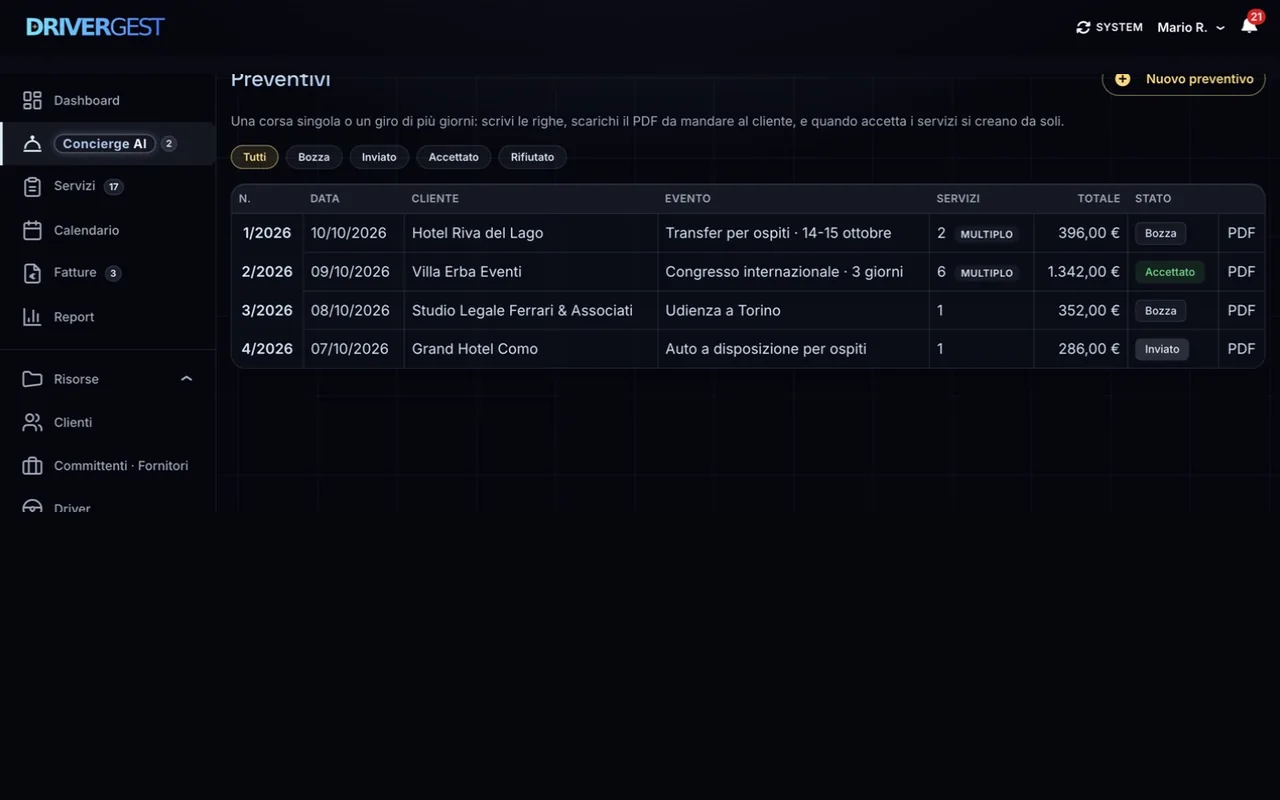Click the SYSTEM sync arrows icon
Viewport: 1280px width, 800px height.
[x=1083, y=27]
